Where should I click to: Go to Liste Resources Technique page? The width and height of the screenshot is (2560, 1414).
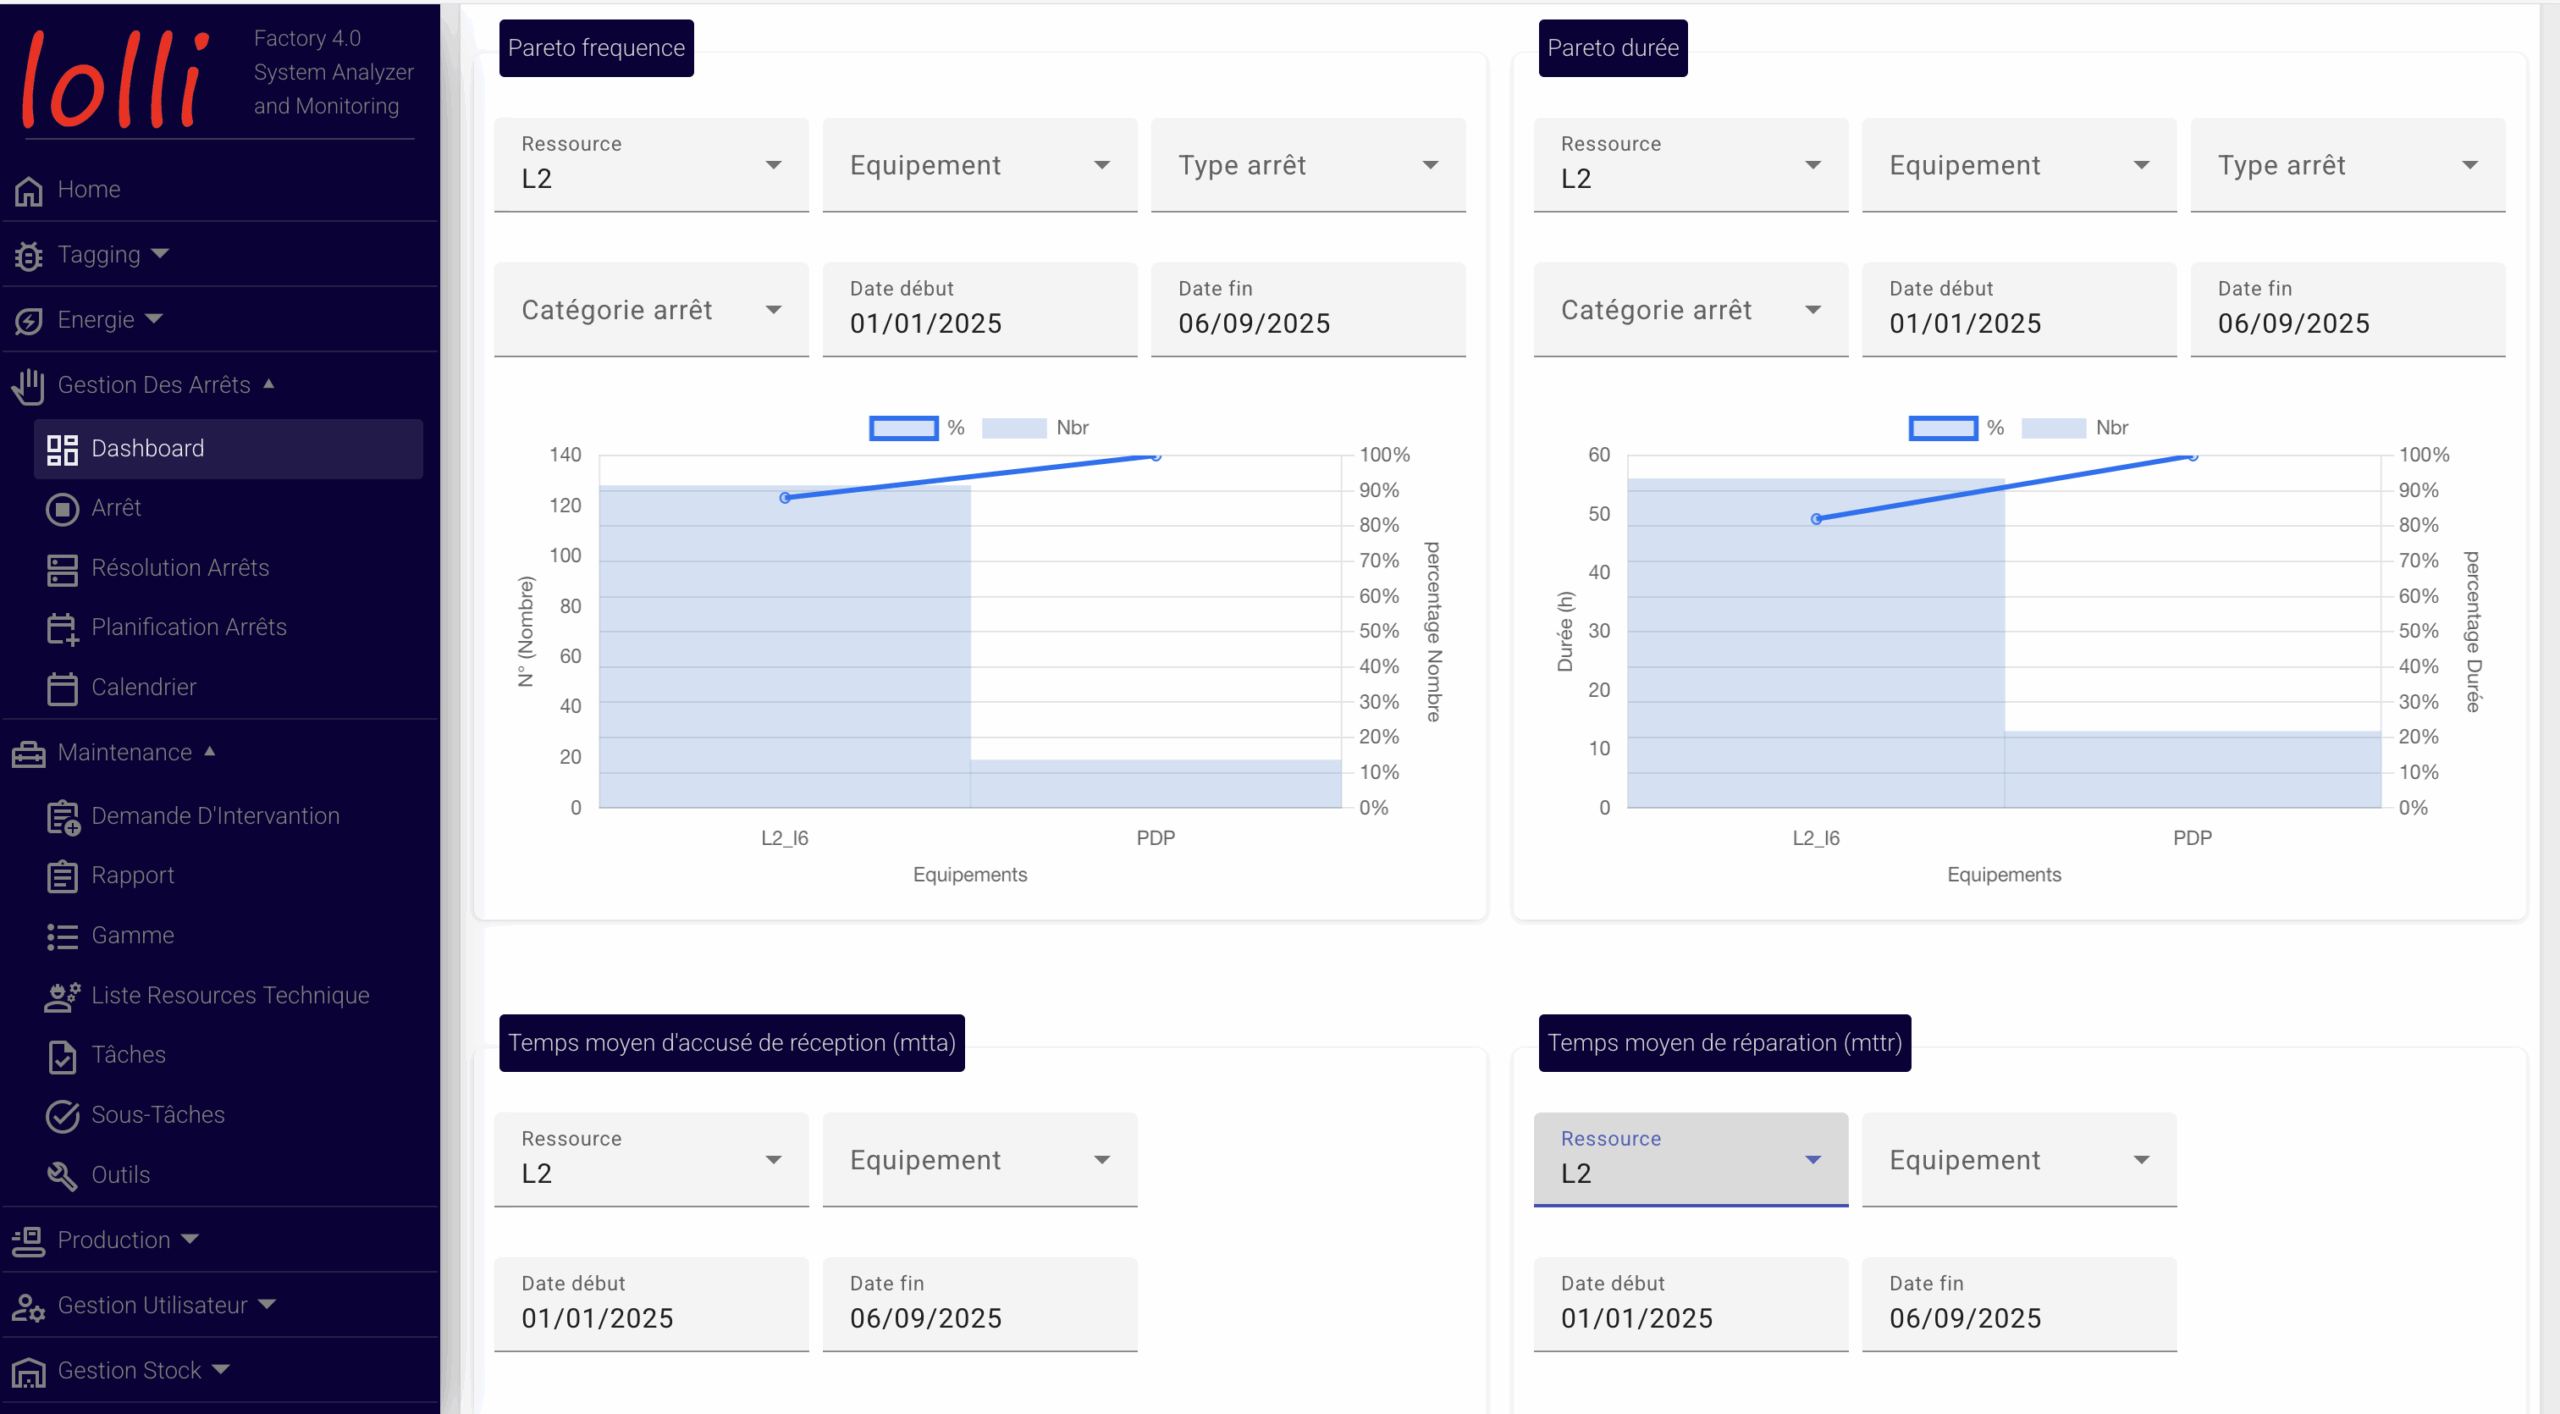pyautogui.click(x=230, y=996)
